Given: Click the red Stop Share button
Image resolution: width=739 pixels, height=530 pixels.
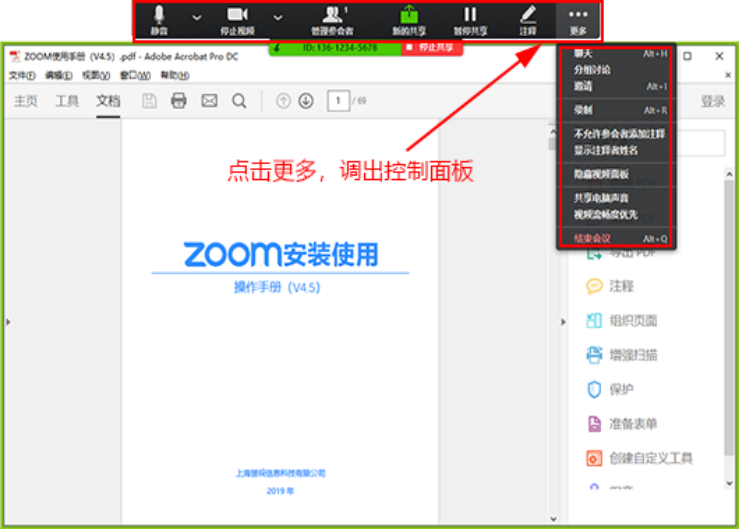Looking at the screenshot, I should point(432,48).
